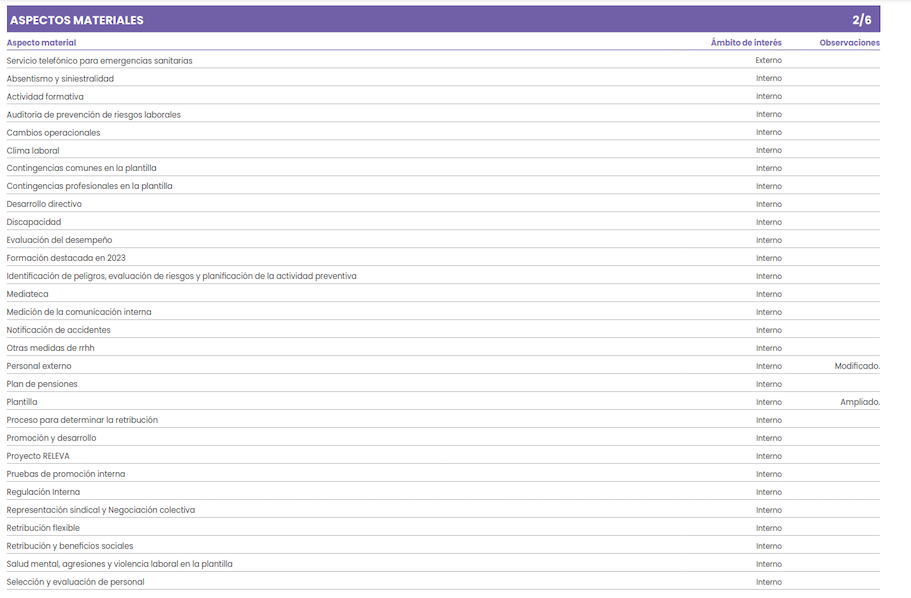Viewport: 911px width, 598px height.
Task: Click Retribución y beneficios sociales
Action: [x=70, y=546]
